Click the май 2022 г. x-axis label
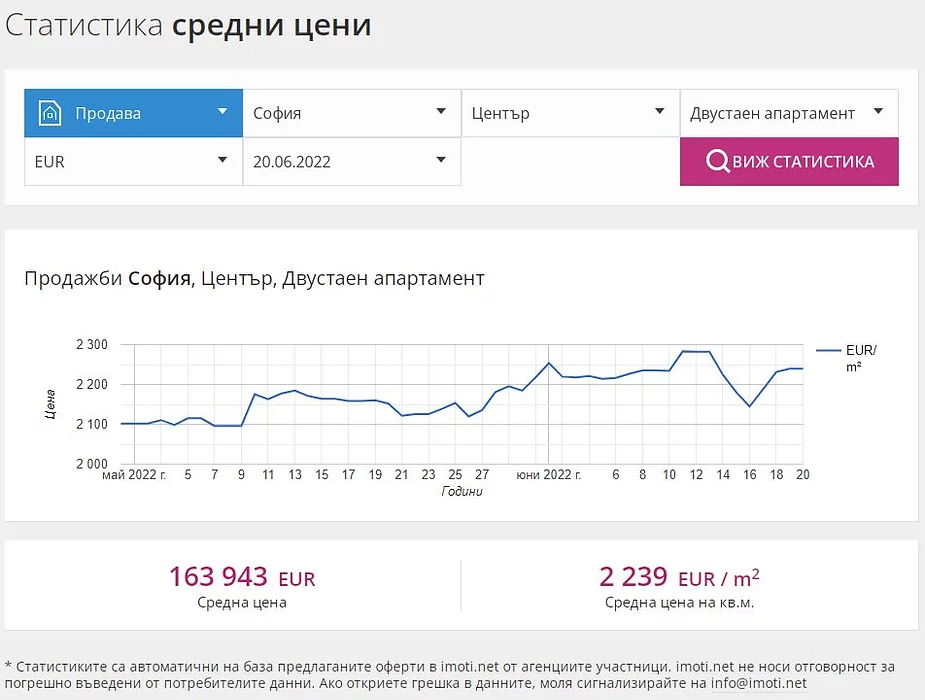 pos(135,475)
